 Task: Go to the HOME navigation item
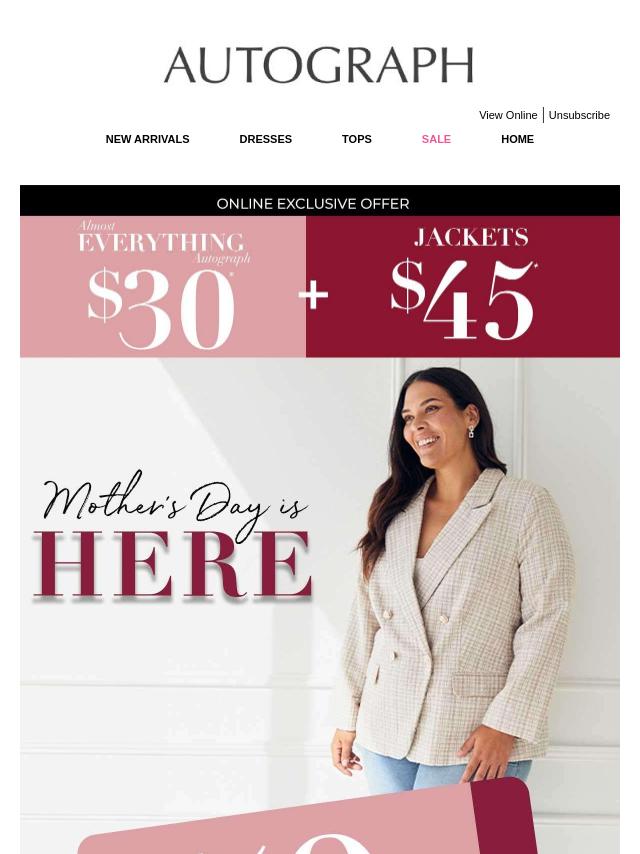point(517,139)
